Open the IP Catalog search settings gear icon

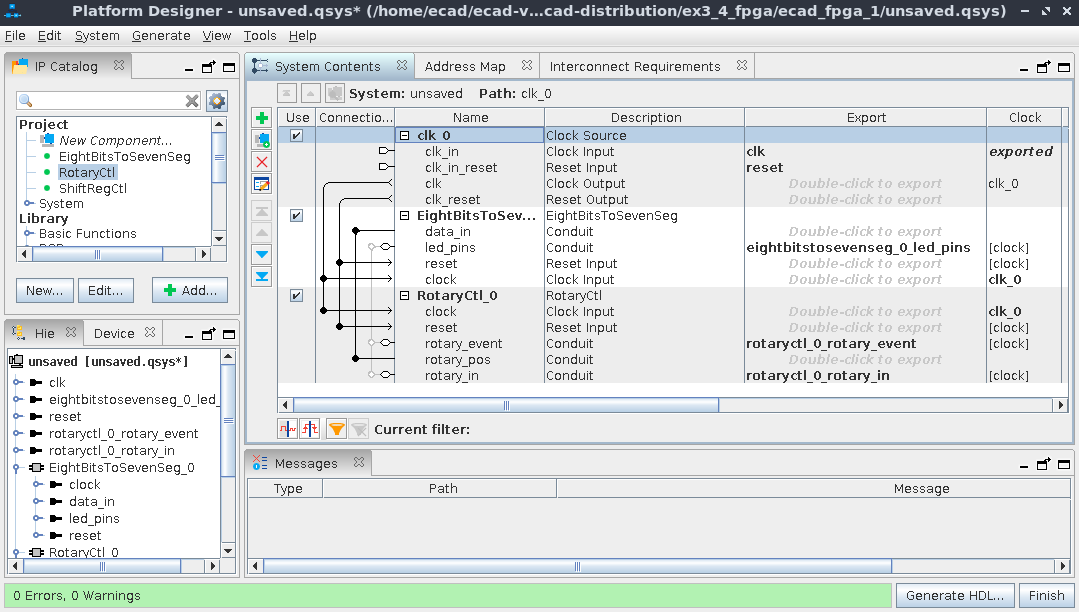click(217, 100)
